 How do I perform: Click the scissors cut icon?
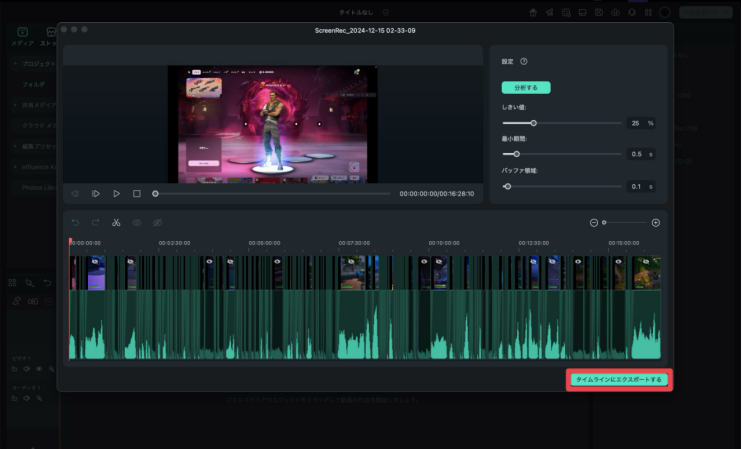116,222
